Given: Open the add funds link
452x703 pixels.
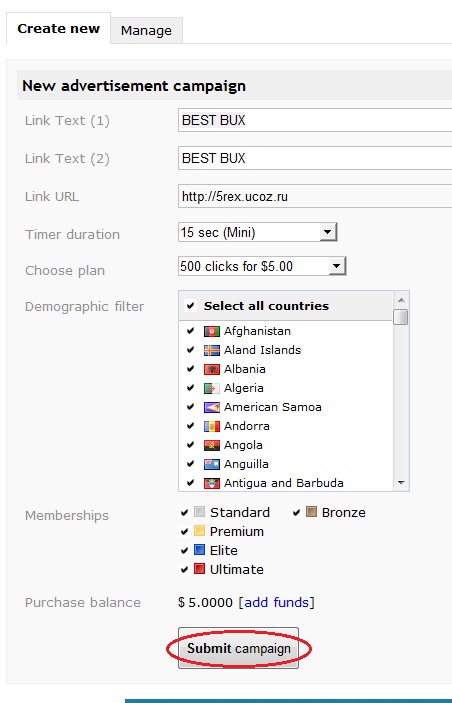Looking at the screenshot, I should point(277,602).
